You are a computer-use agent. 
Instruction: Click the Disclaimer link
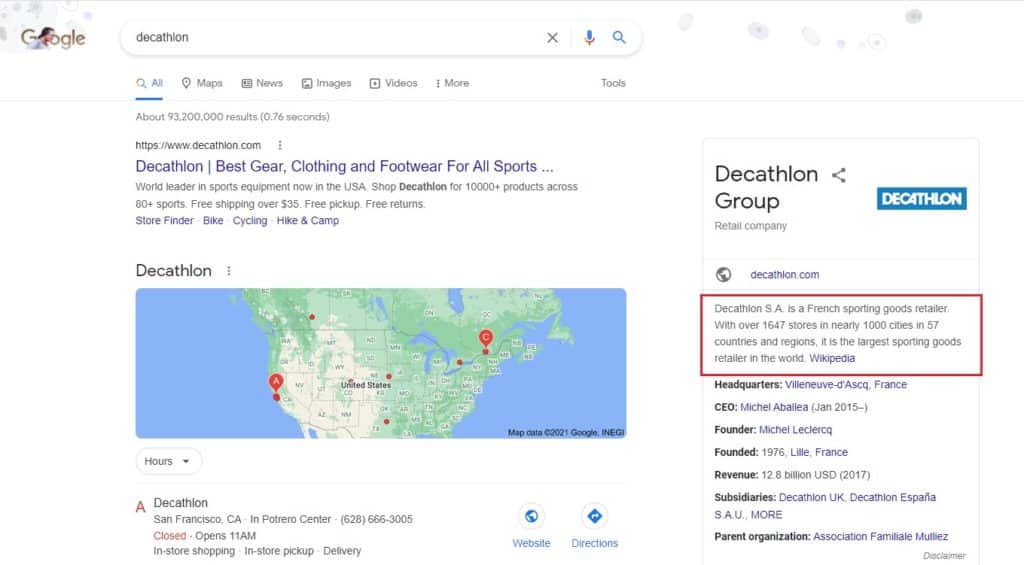944,556
